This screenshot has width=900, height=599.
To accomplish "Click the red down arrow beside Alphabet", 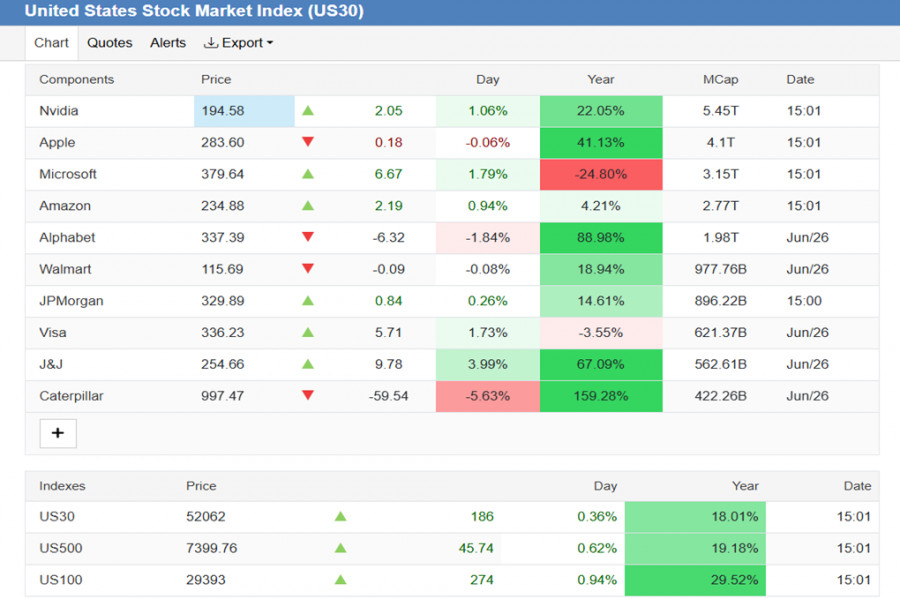I will pos(308,237).
